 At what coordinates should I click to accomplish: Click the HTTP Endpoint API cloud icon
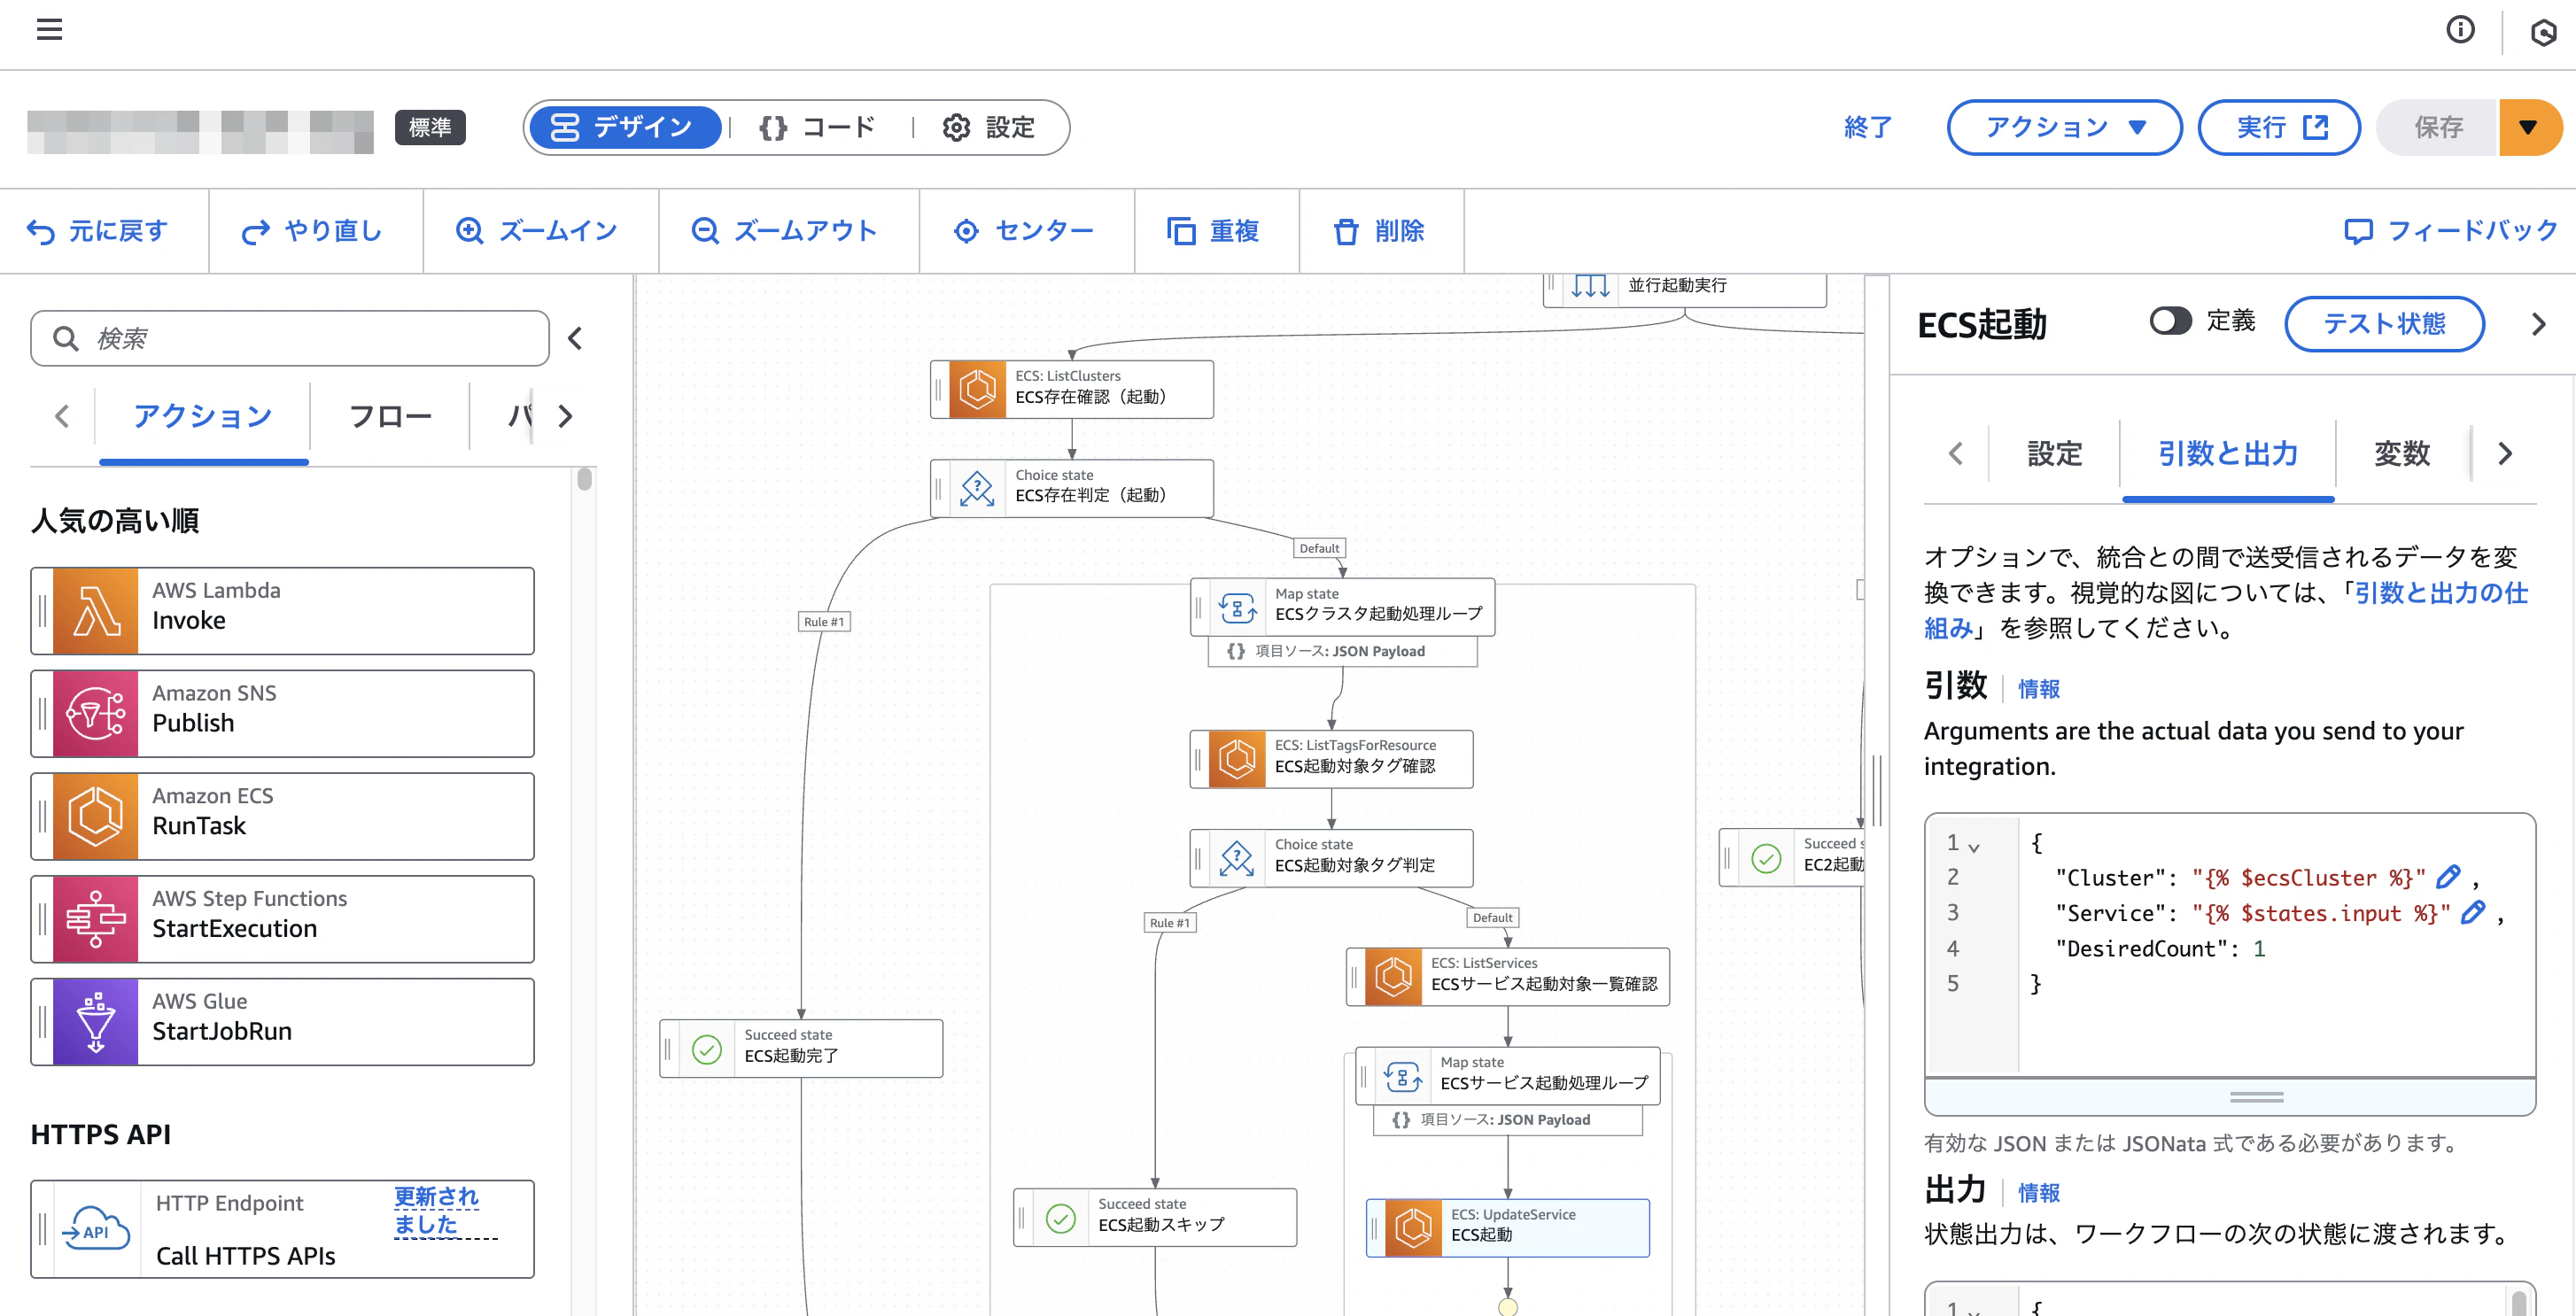coord(95,1229)
